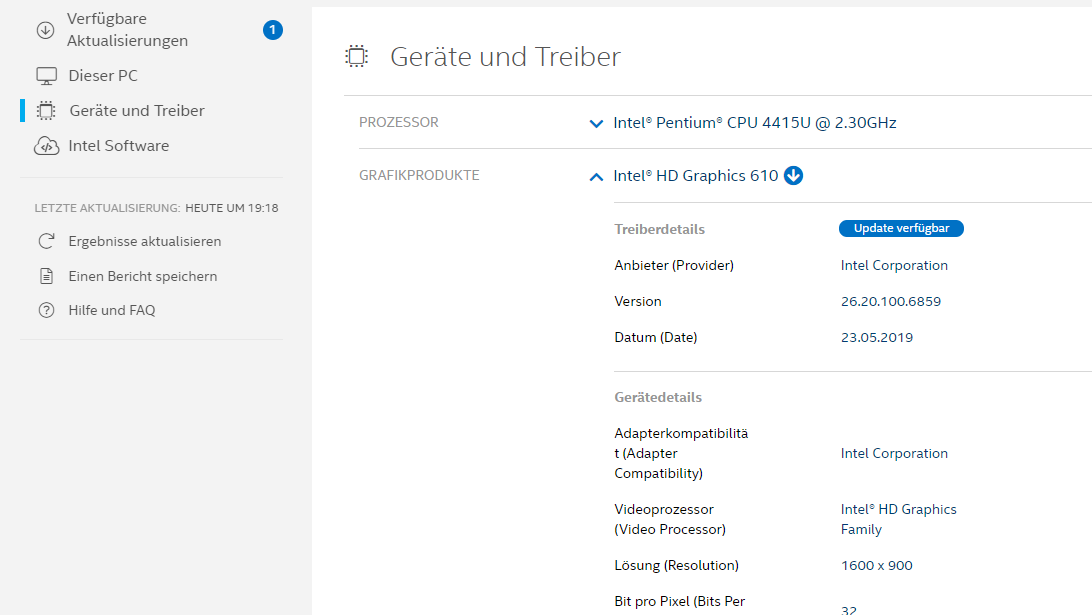Click Ergebnisse aktualisieren link
The width and height of the screenshot is (1092, 615).
coord(145,241)
